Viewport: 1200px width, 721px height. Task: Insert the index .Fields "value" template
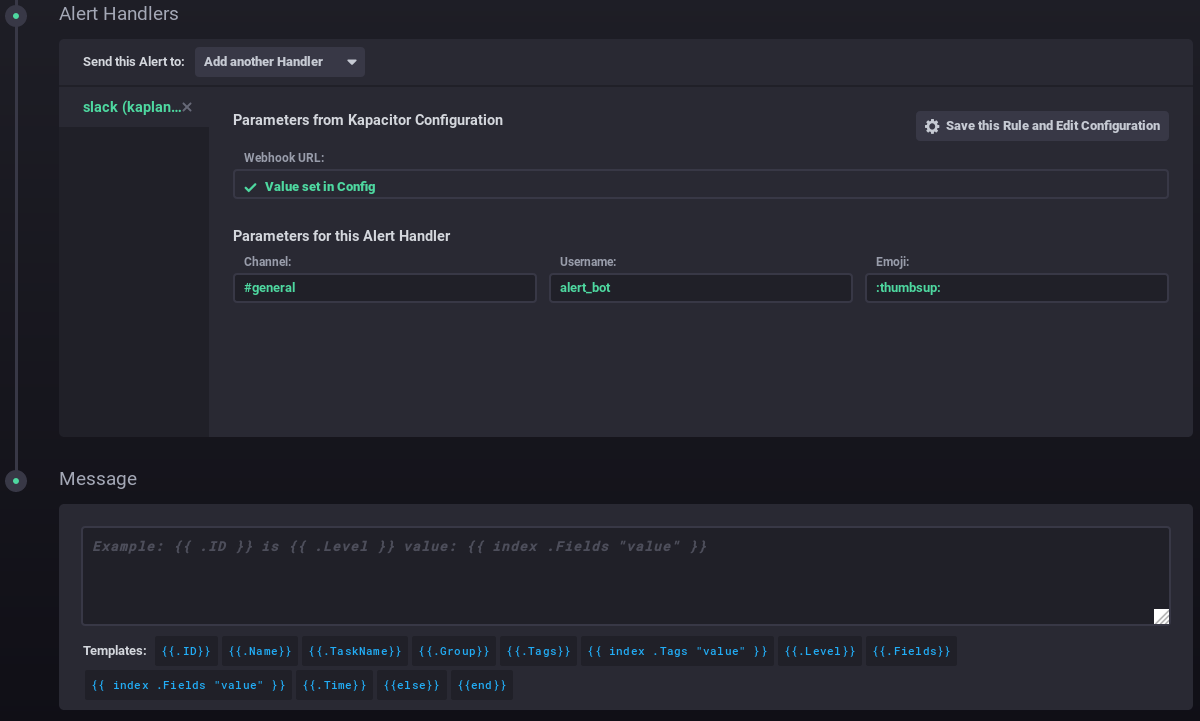point(188,685)
